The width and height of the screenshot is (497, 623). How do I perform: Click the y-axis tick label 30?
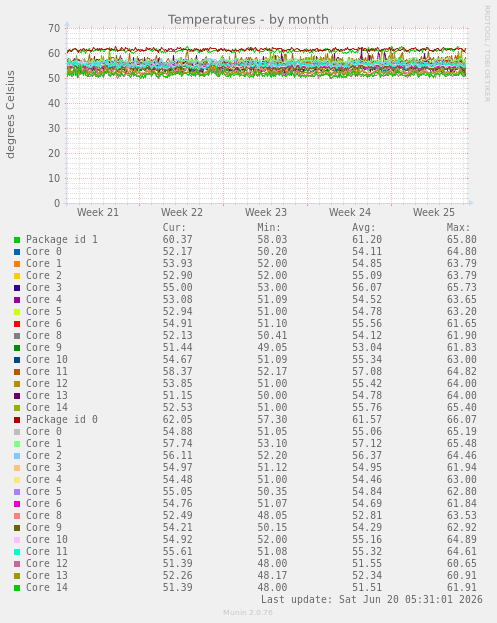tap(54, 128)
